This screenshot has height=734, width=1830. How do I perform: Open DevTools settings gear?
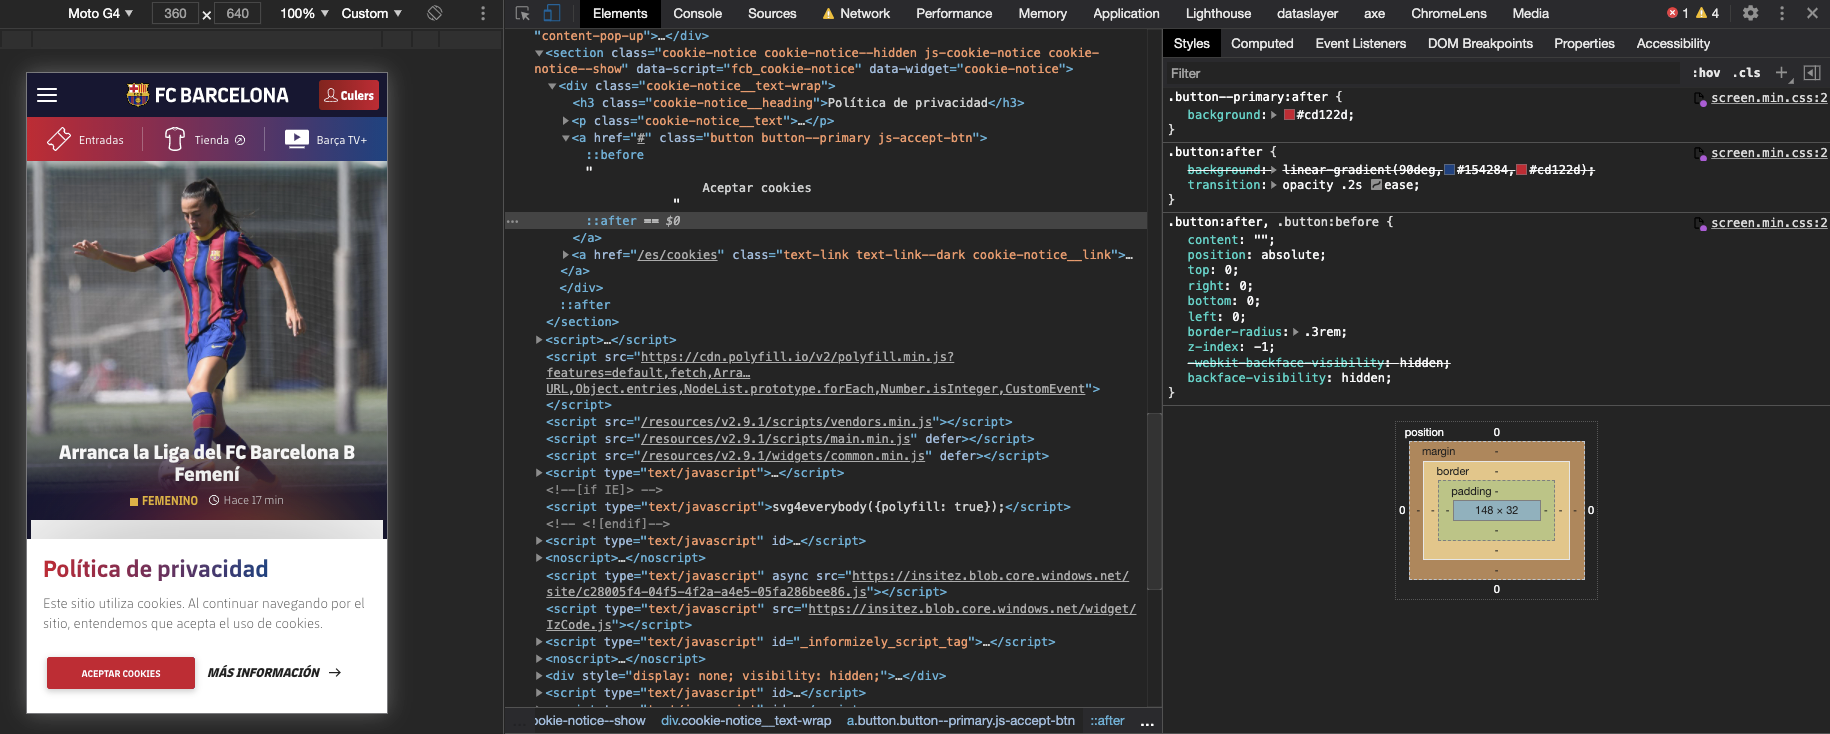click(1750, 13)
